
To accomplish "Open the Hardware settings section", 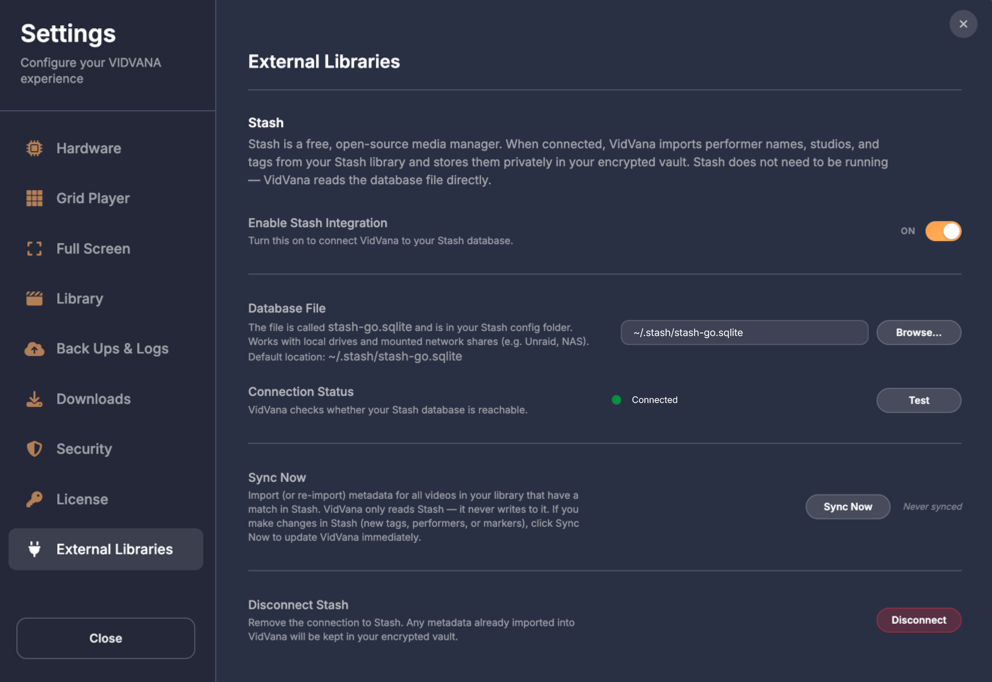I will point(88,148).
